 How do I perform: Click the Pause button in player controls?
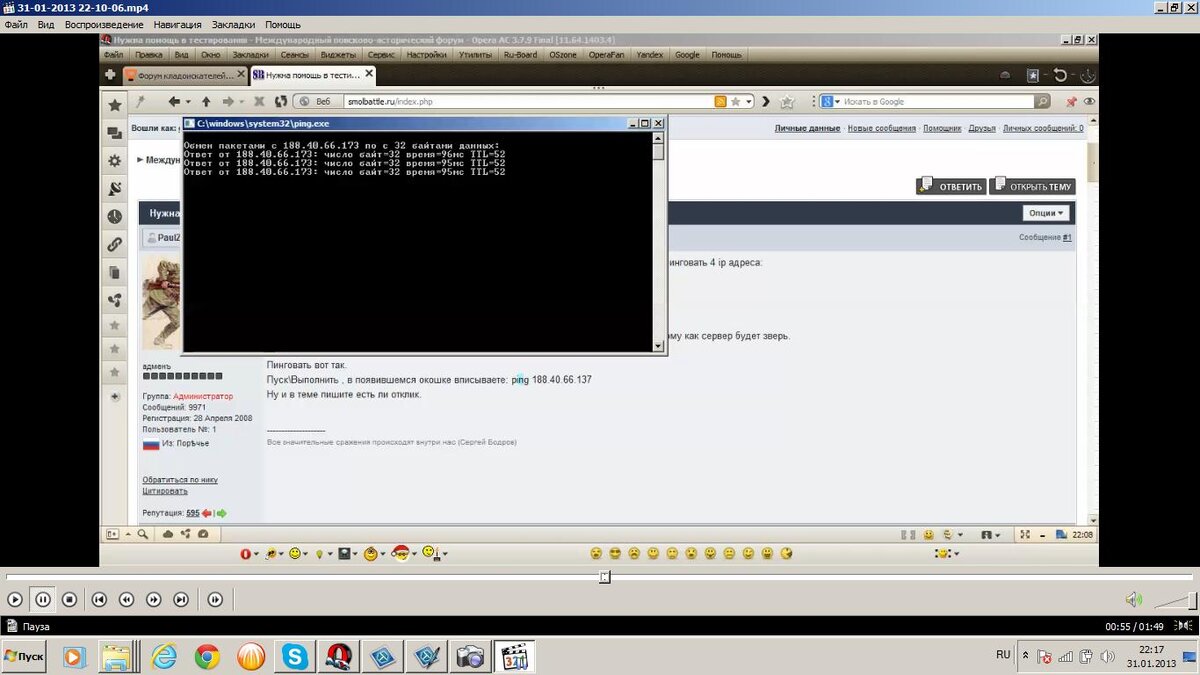coord(43,600)
